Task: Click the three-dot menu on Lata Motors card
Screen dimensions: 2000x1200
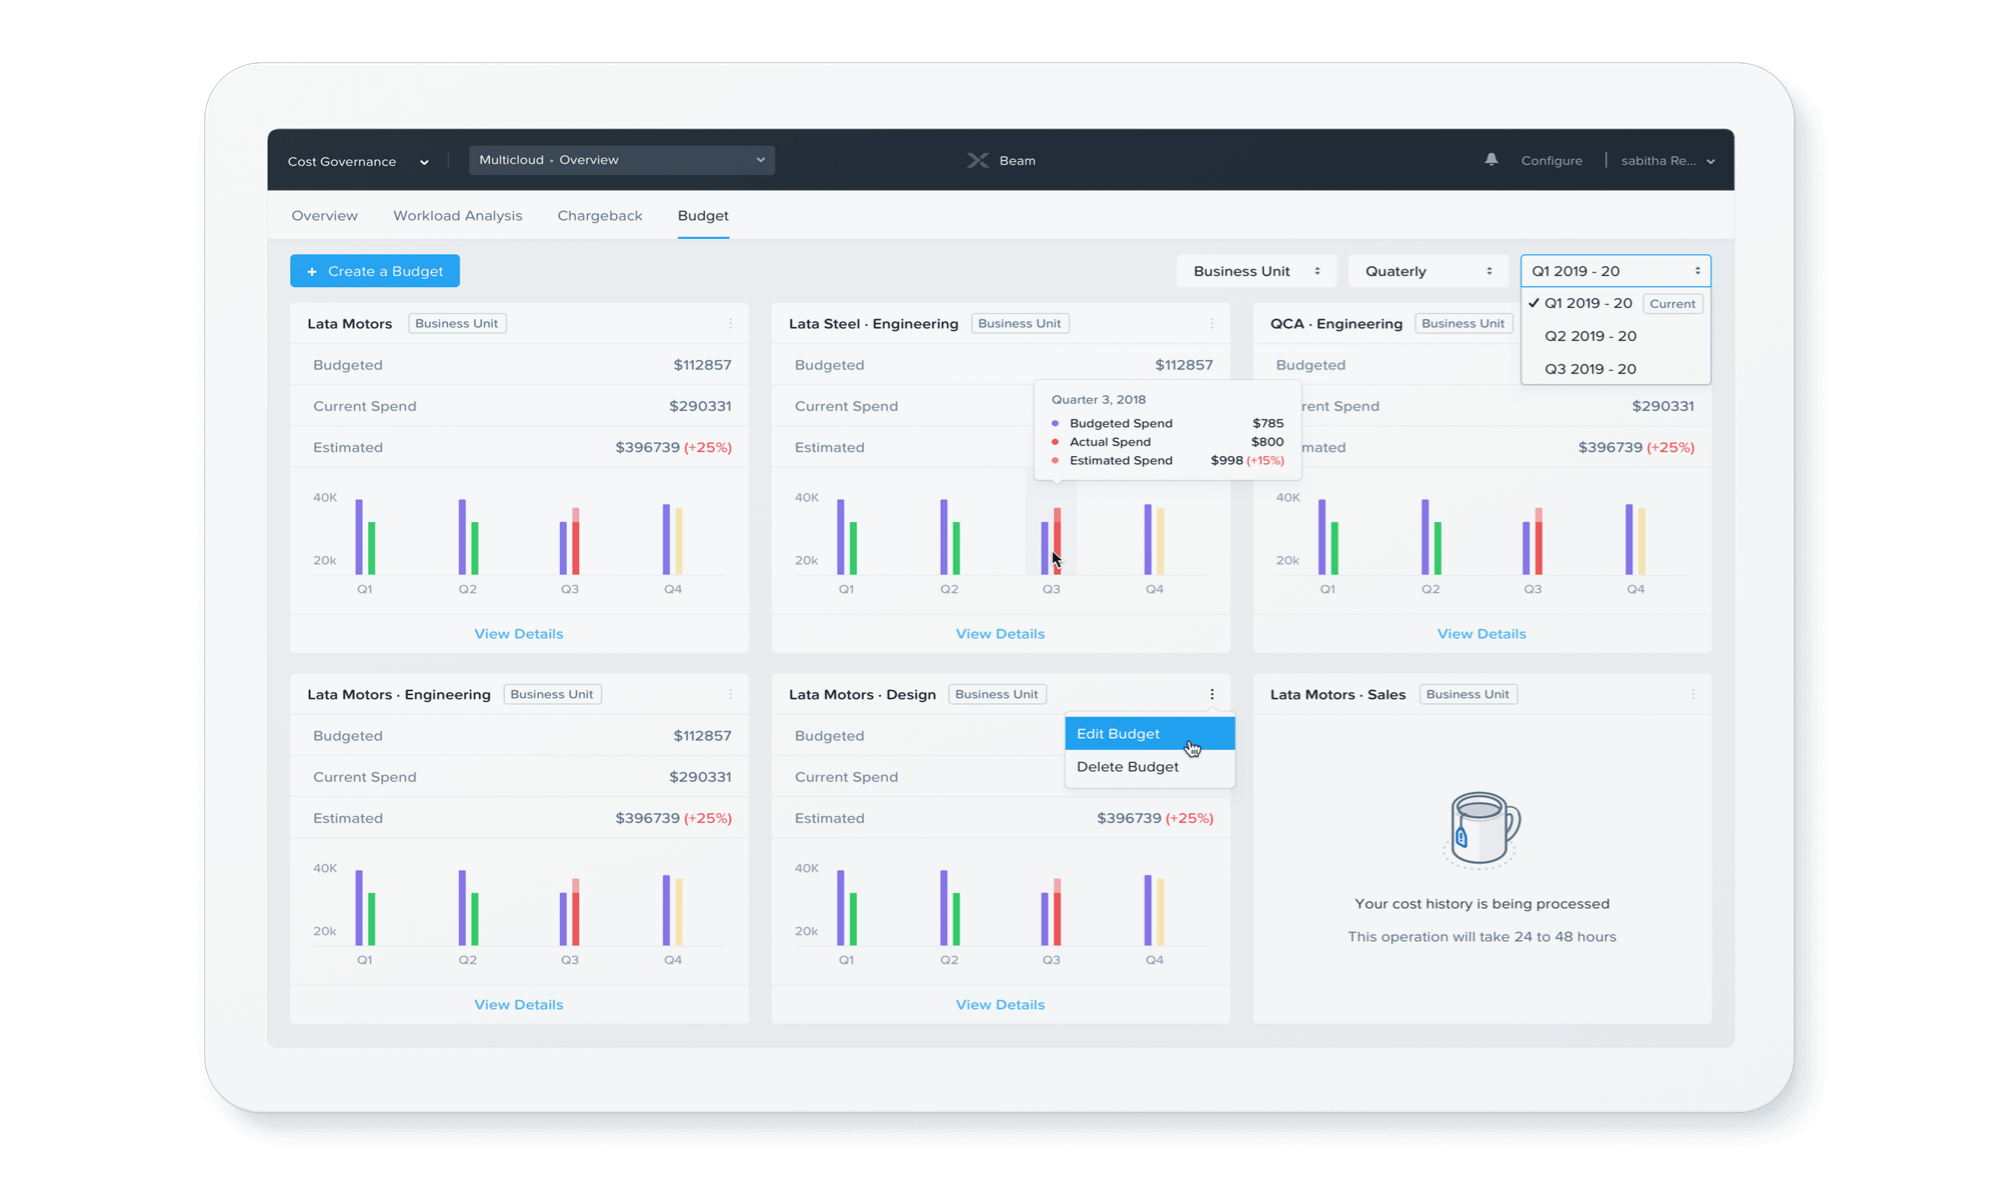Action: click(731, 323)
